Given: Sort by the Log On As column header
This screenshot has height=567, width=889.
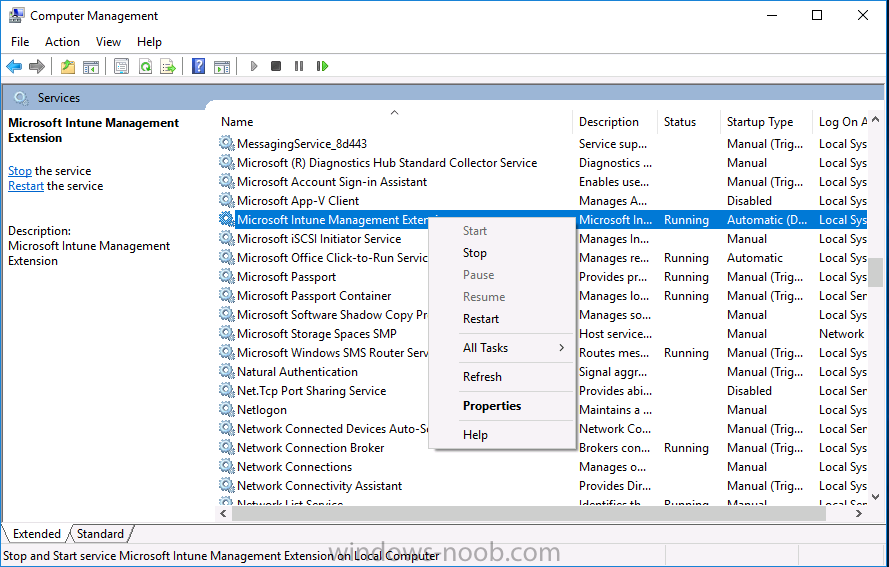Looking at the screenshot, I should 841,121.
